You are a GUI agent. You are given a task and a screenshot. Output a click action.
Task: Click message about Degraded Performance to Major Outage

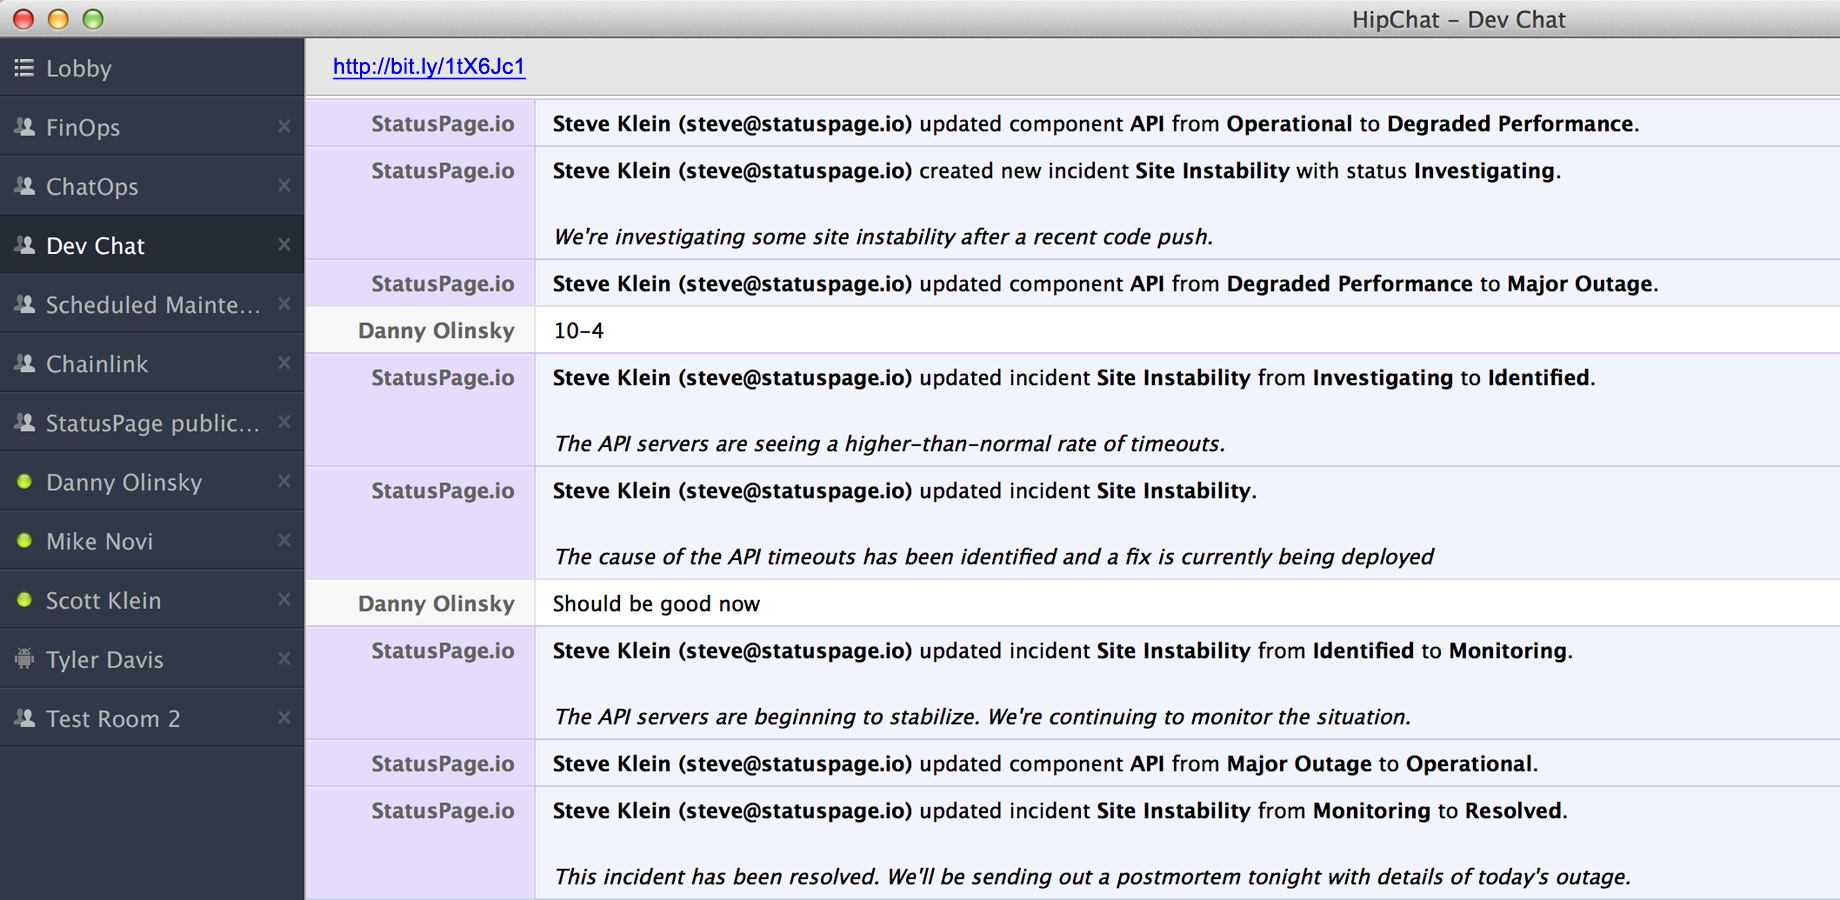[x=1106, y=284]
